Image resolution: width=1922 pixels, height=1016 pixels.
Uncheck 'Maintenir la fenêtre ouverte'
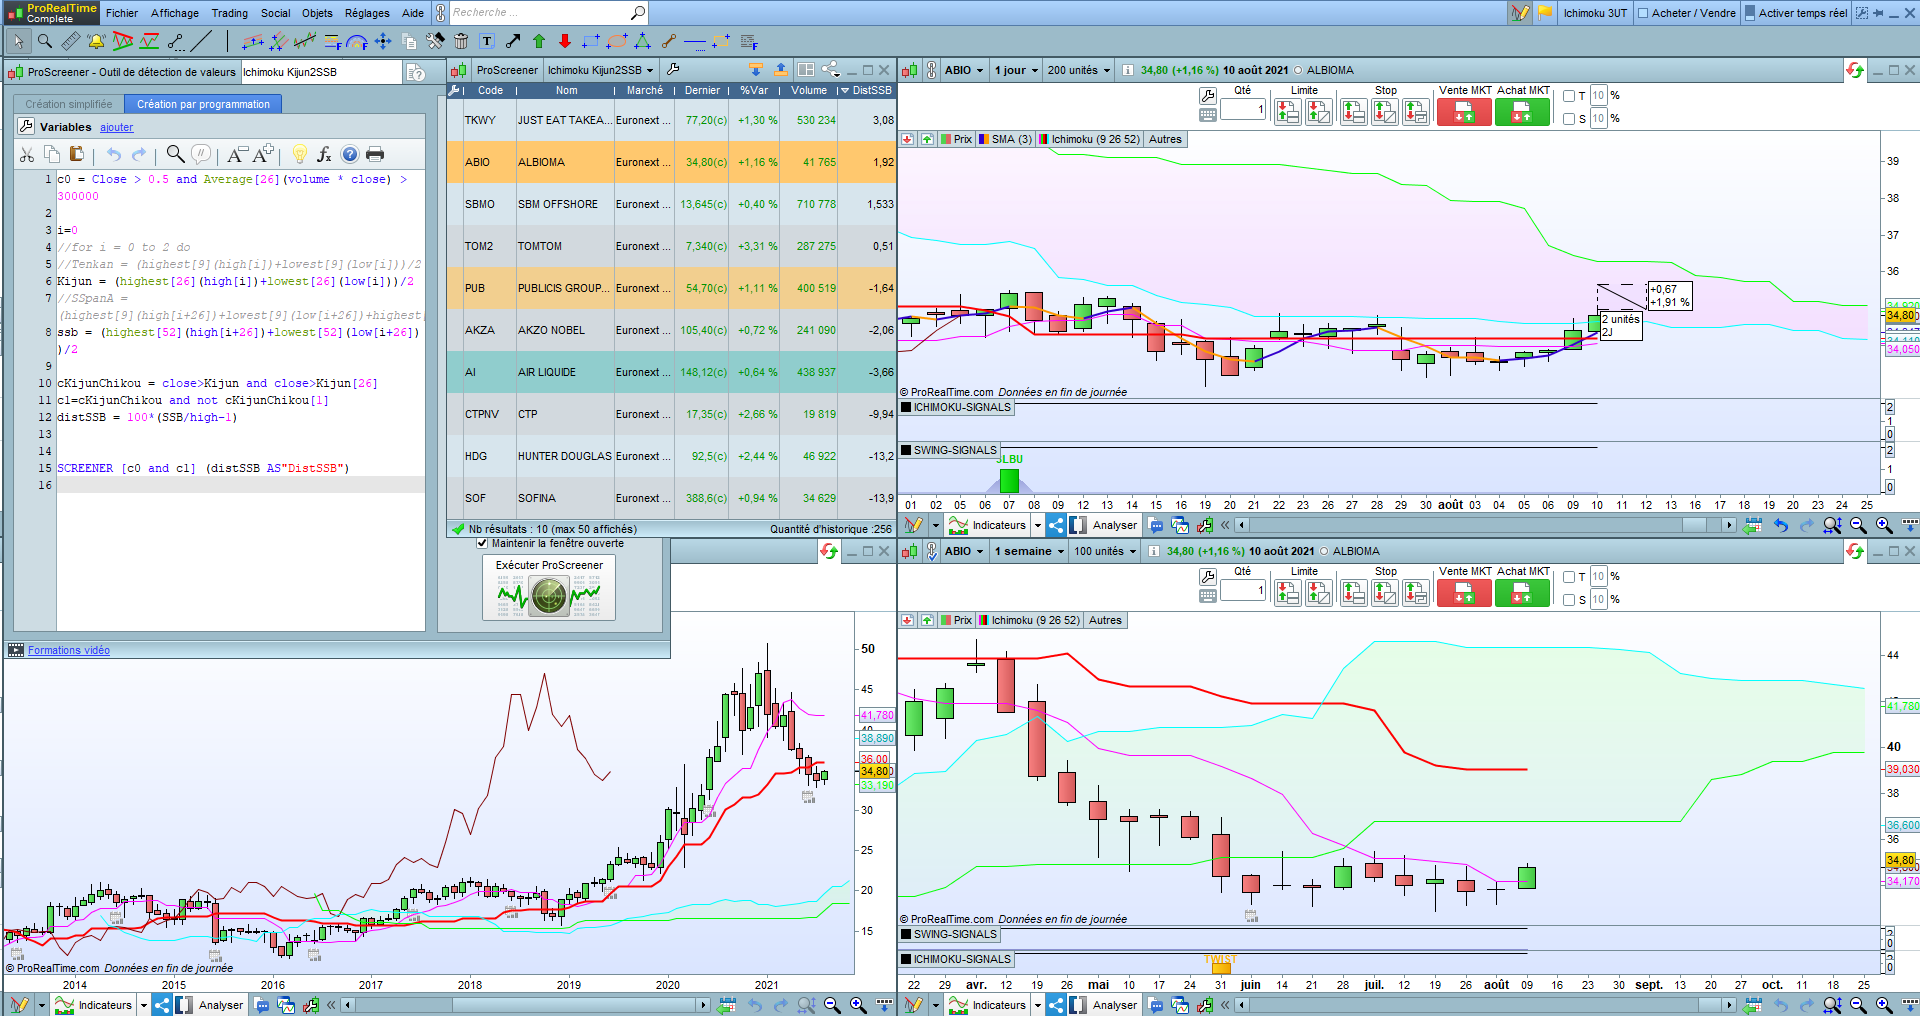point(482,543)
